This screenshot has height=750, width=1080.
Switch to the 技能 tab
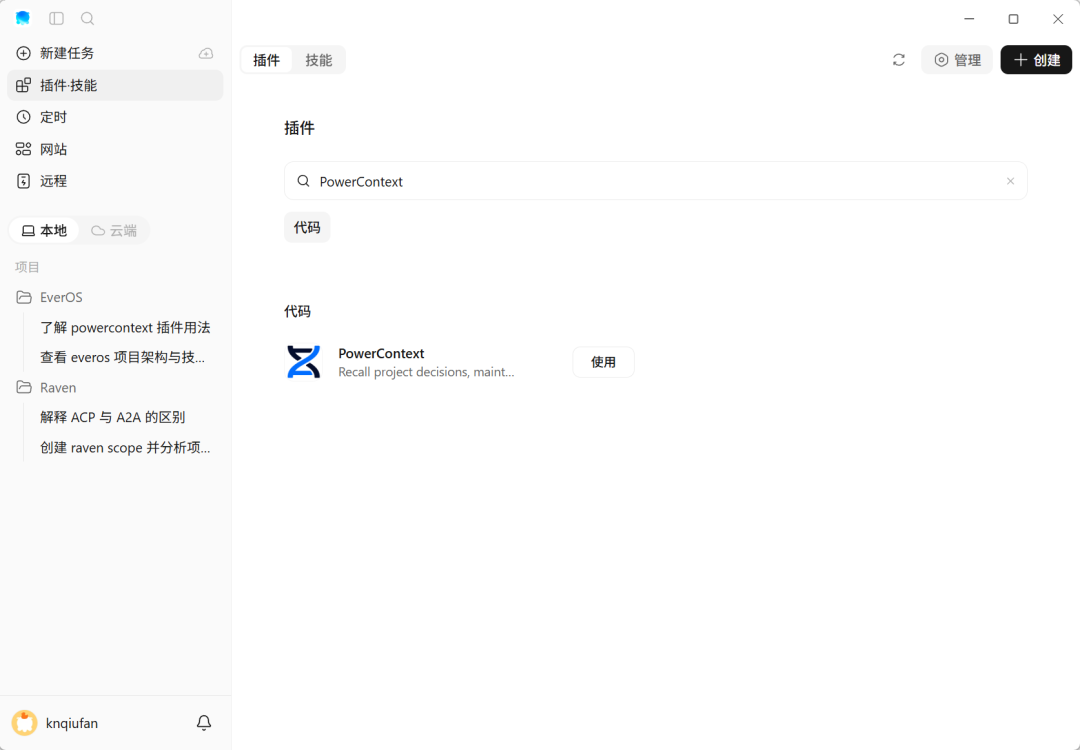pyautogui.click(x=318, y=60)
